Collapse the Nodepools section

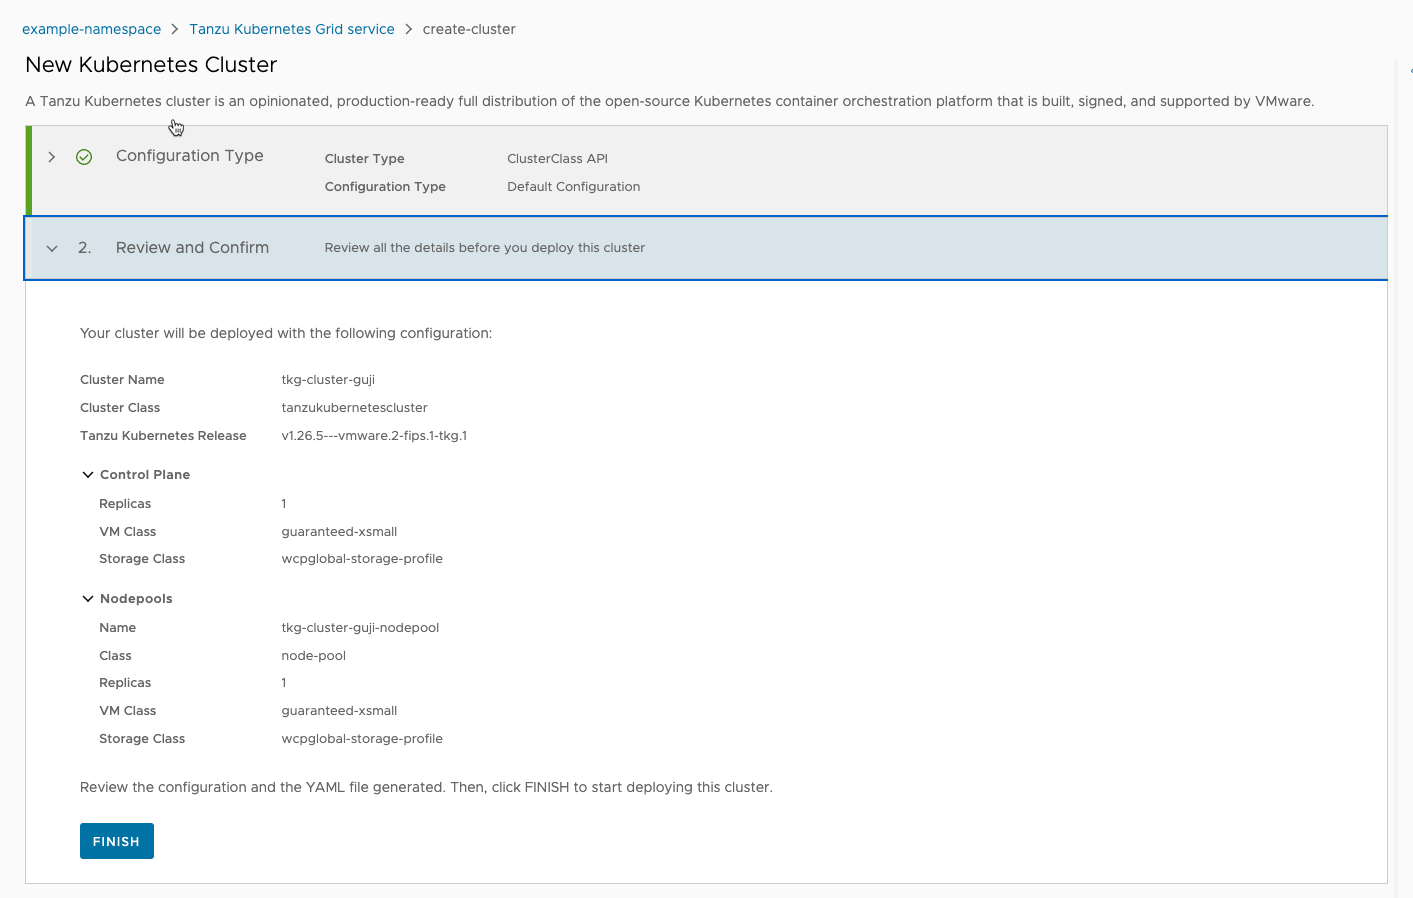tap(88, 599)
